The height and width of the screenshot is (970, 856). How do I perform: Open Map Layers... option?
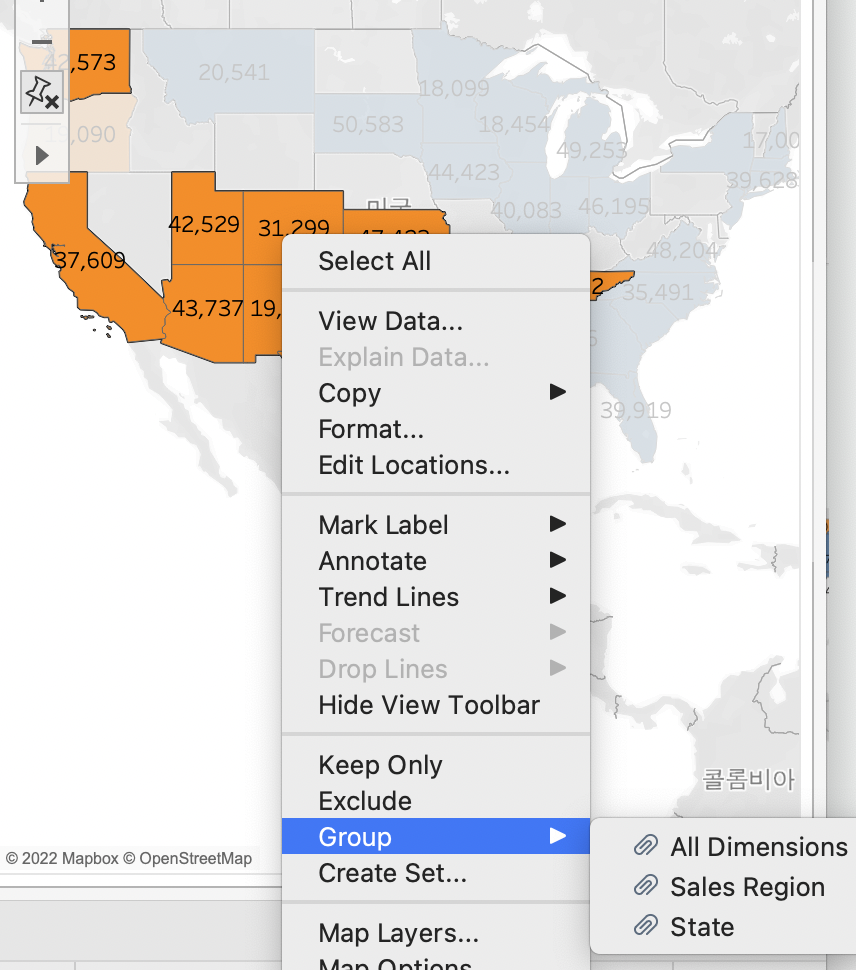tap(399, 933)
